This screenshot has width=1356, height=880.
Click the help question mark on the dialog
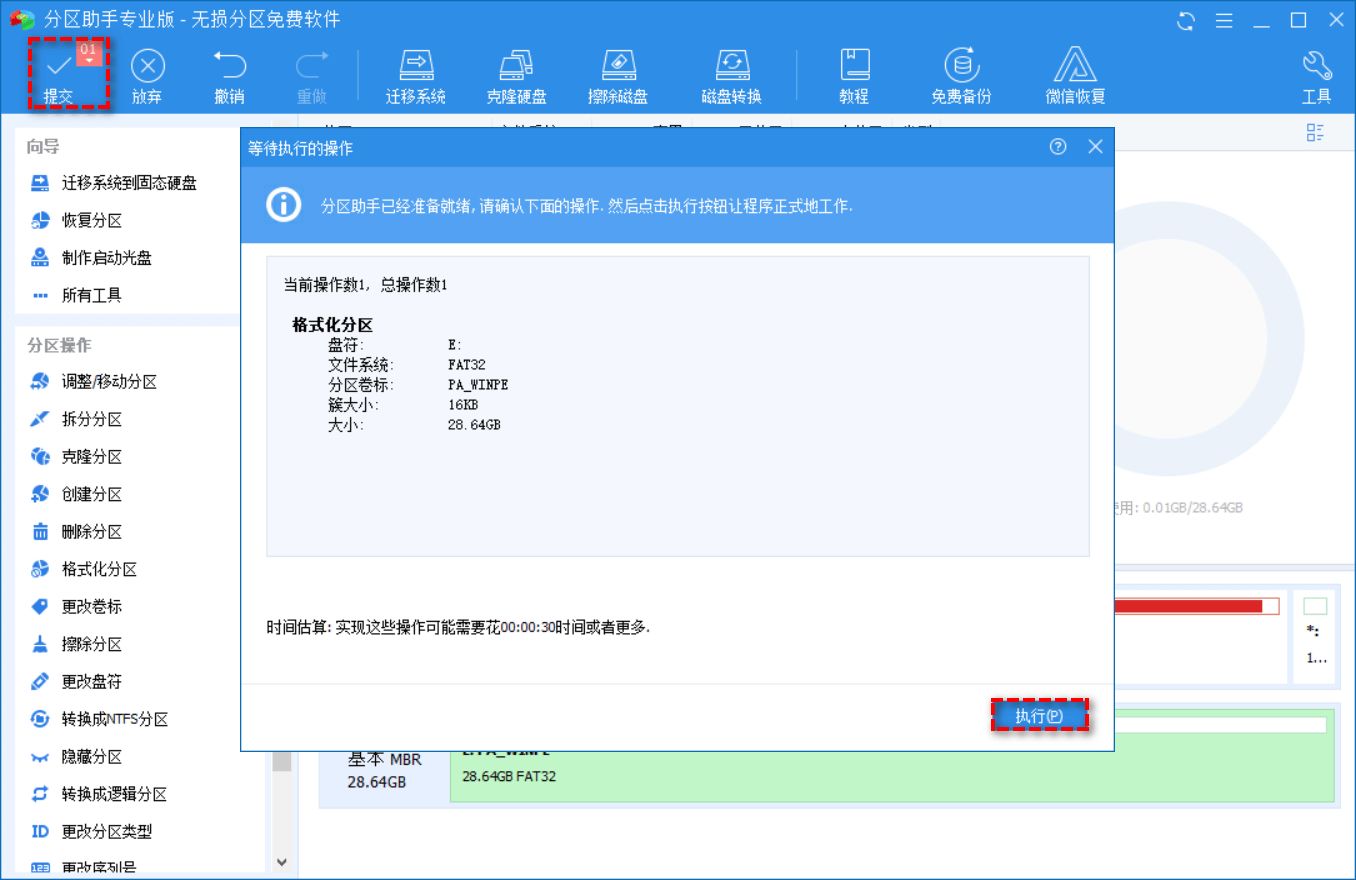pos(1058,146)
